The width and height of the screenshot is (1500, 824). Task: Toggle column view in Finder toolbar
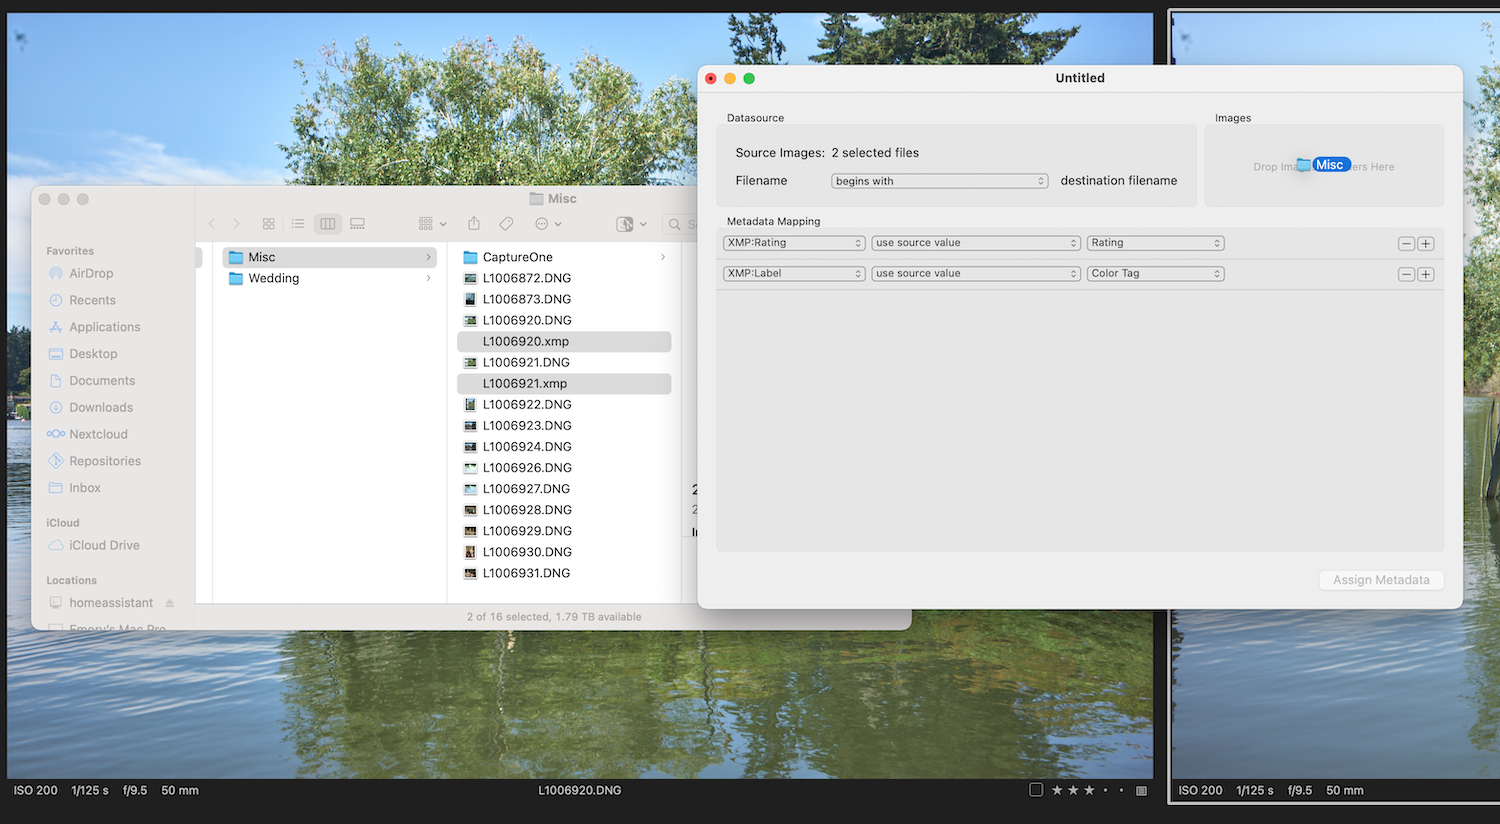[x=327, y=224]
